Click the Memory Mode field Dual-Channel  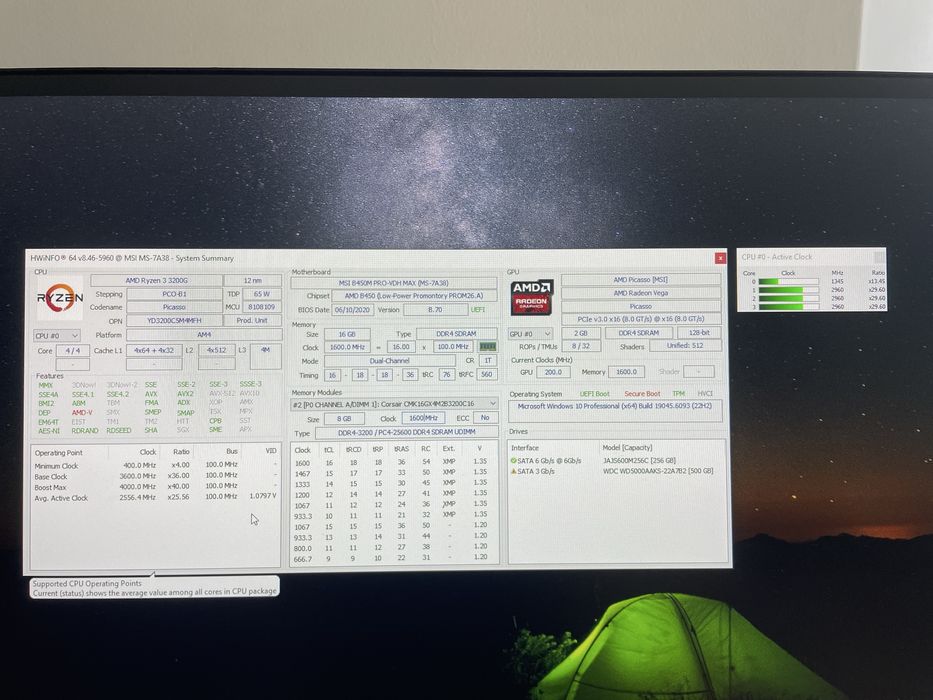point(390,361)
